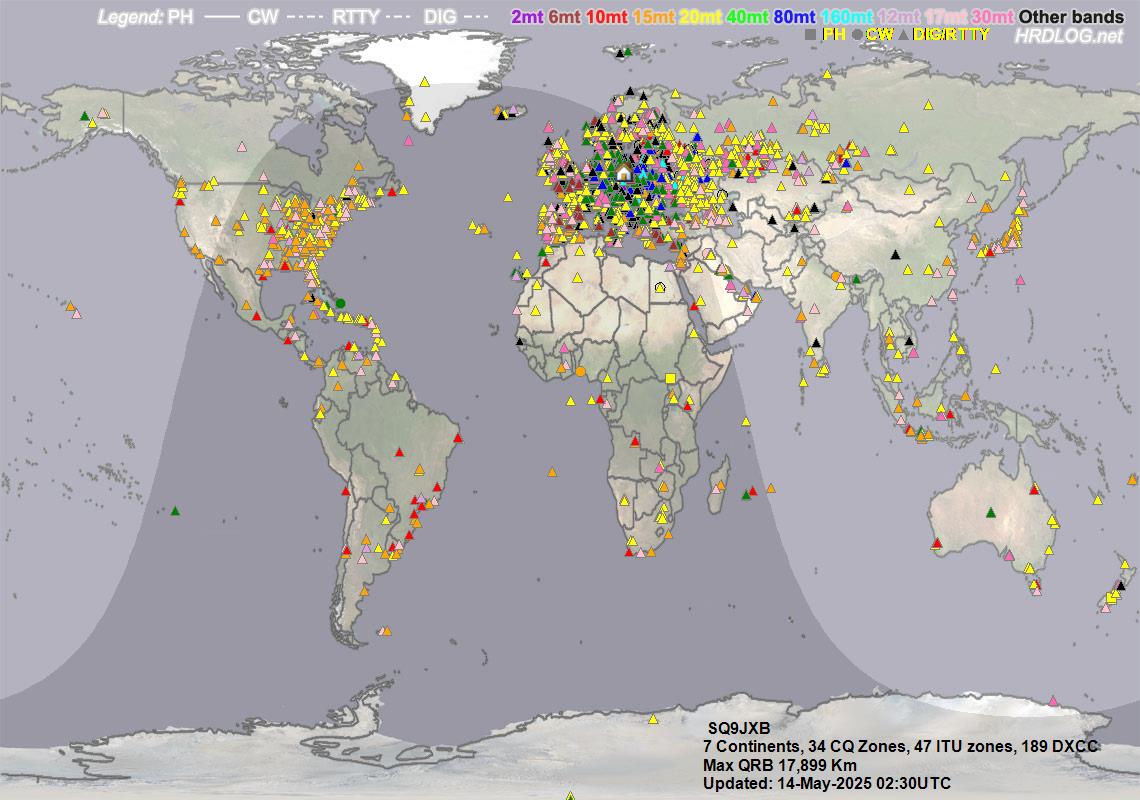
Task: Click the gray square PH legend icon
Action: tap(811, 35)
